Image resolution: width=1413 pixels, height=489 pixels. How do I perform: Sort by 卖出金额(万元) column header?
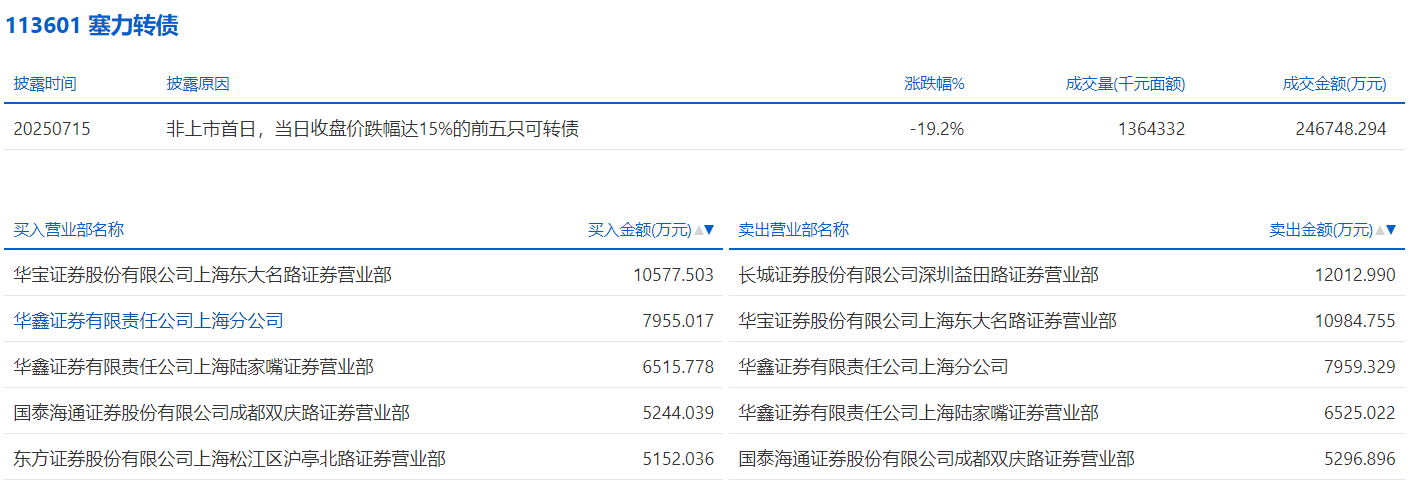click(1321, 230)
